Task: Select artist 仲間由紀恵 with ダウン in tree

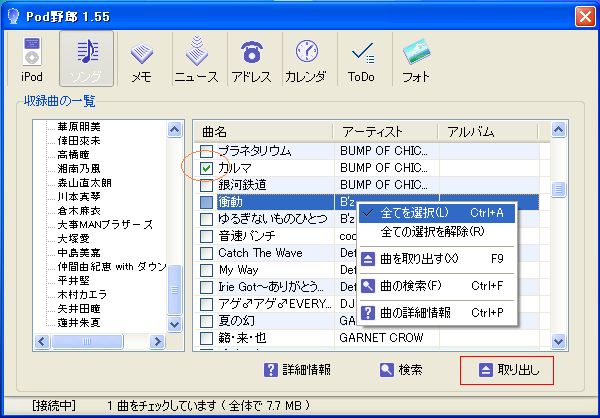Action: pyautogui.click(x=112, y=267)
